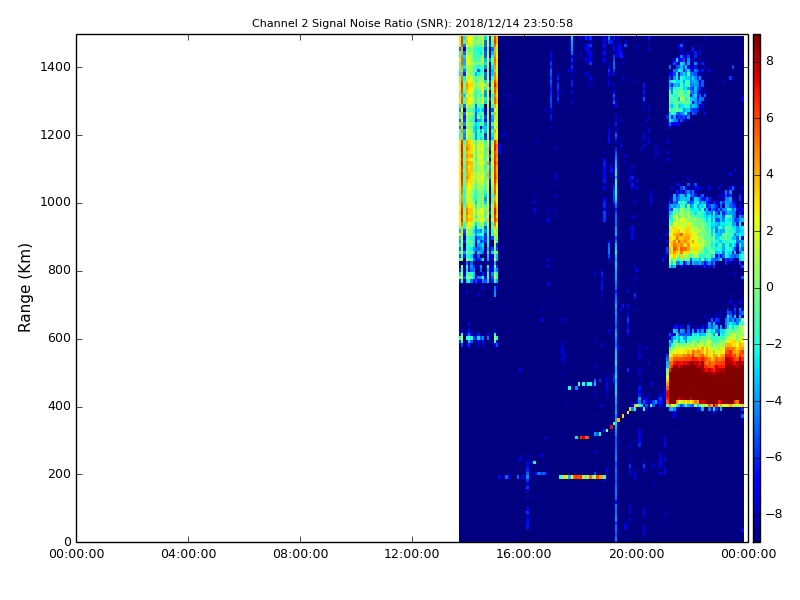Click the colorbar tick label −6
Viewport: 800px width, 600px height.
(774, 457)
